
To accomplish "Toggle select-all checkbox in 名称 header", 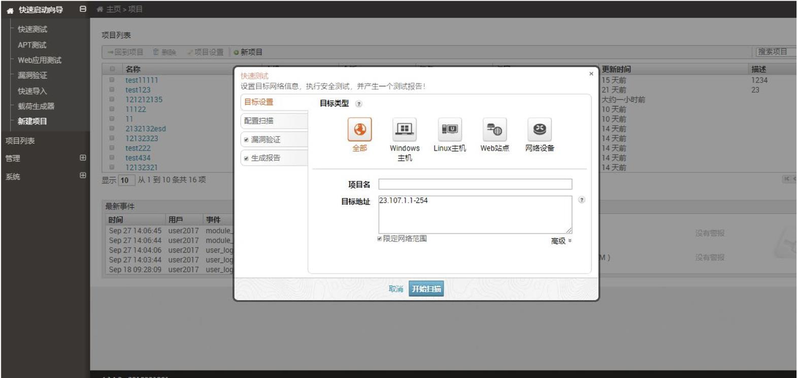I will pos(112,69).
